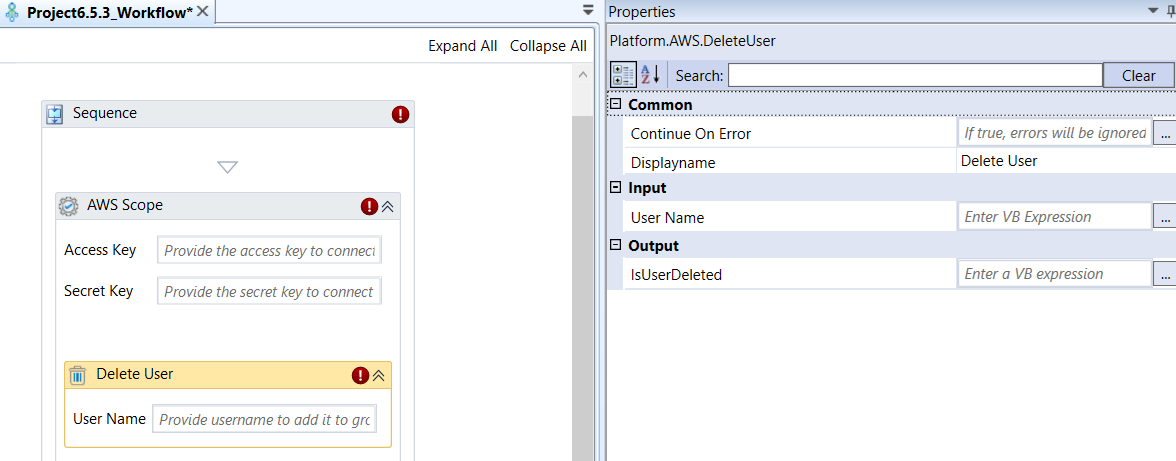Screen dimensions: 1176x461
Task: Click the Platform.AWS.DeleteUser label
Action: coord(693,41)
